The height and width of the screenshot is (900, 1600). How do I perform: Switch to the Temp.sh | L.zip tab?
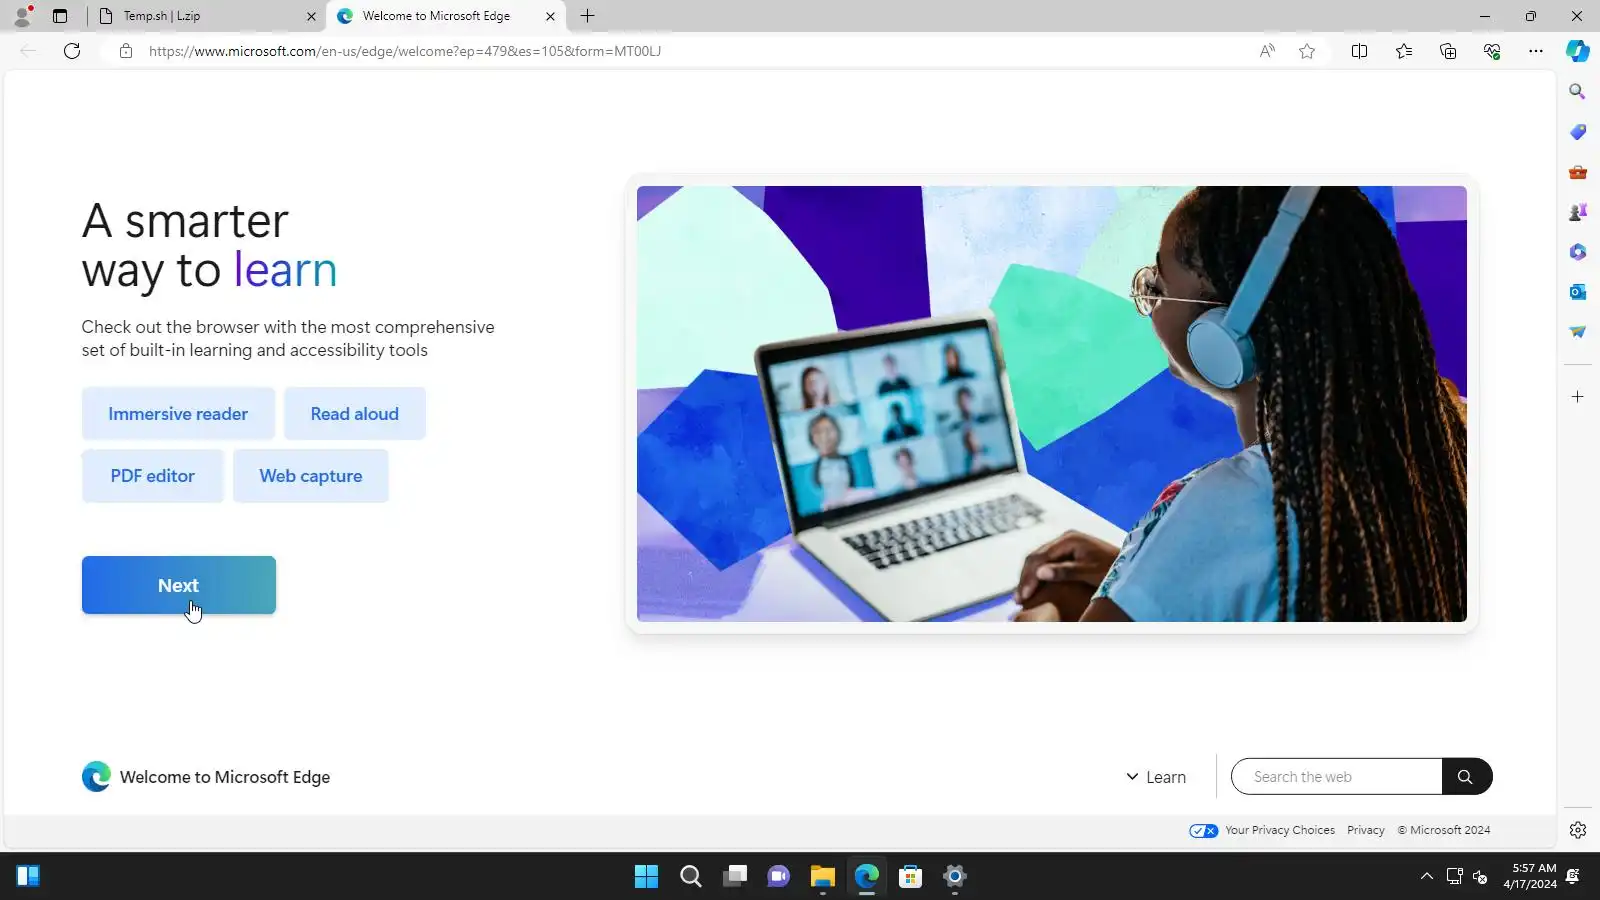tap(205, 16)
